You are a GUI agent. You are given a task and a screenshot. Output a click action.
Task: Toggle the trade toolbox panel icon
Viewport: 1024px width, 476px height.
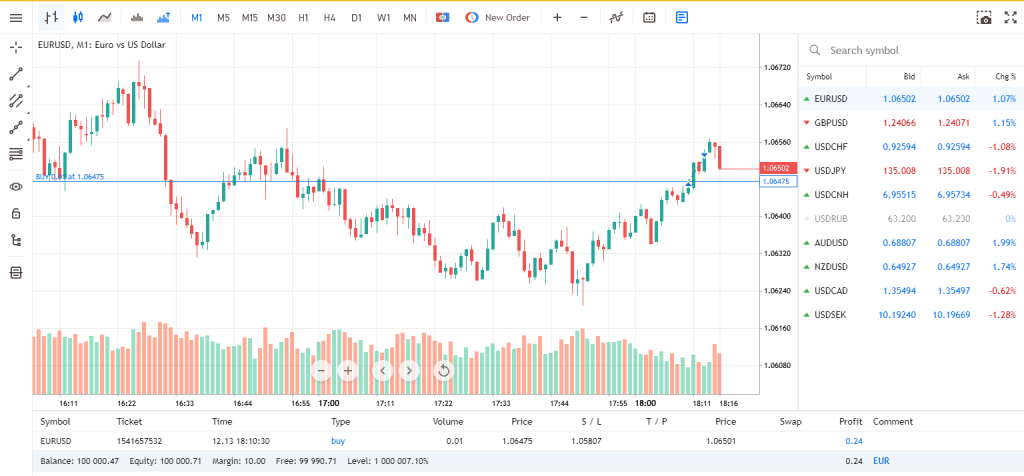coord(16,272)
